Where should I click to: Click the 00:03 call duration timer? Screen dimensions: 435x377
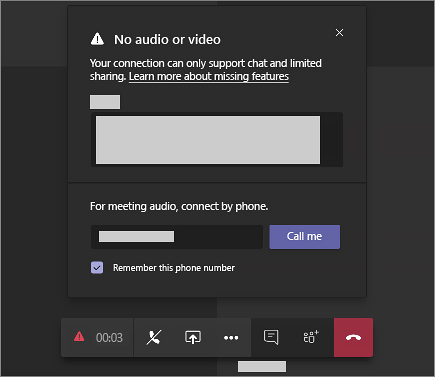[109, 338]
